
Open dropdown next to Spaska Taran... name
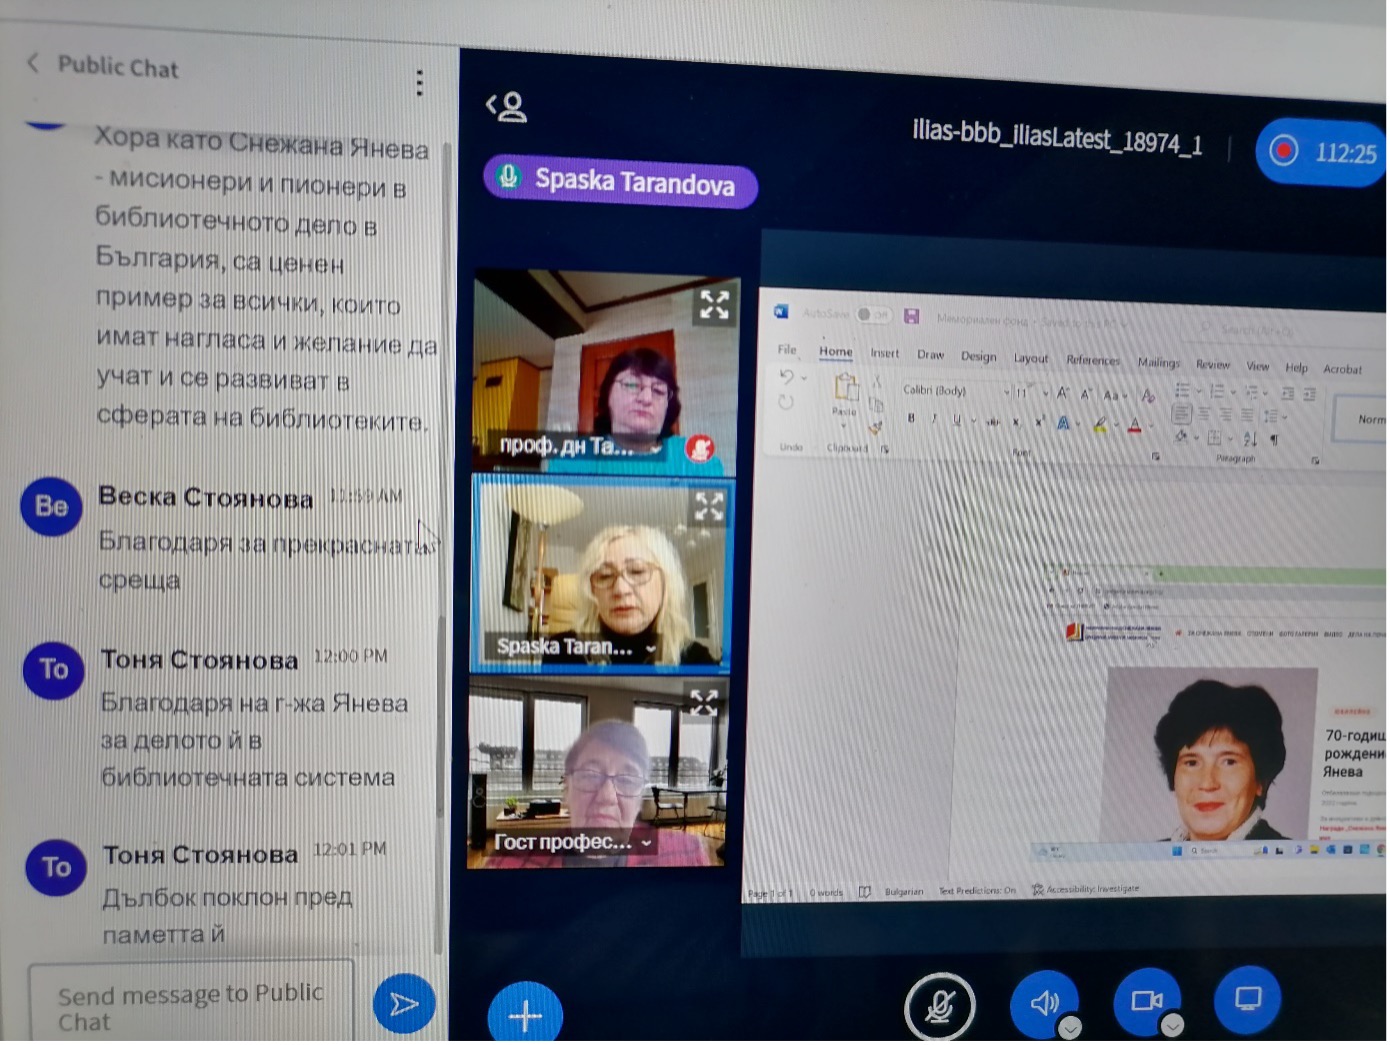point(651,649)
